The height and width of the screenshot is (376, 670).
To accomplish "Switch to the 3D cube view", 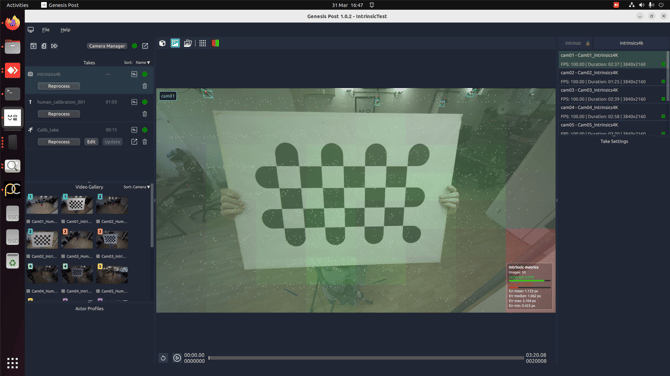I will (x=162, y=43).
